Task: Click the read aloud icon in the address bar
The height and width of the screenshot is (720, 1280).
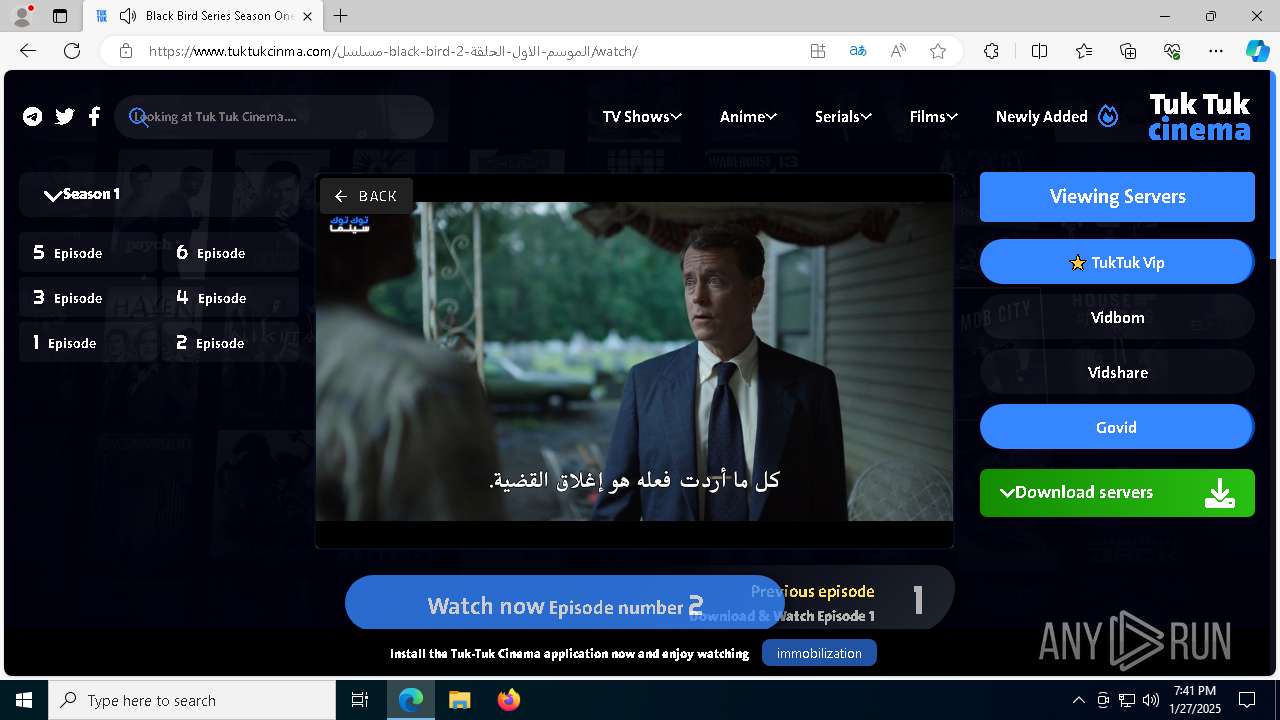Action: pyautogui.click(x=898, y=51)
